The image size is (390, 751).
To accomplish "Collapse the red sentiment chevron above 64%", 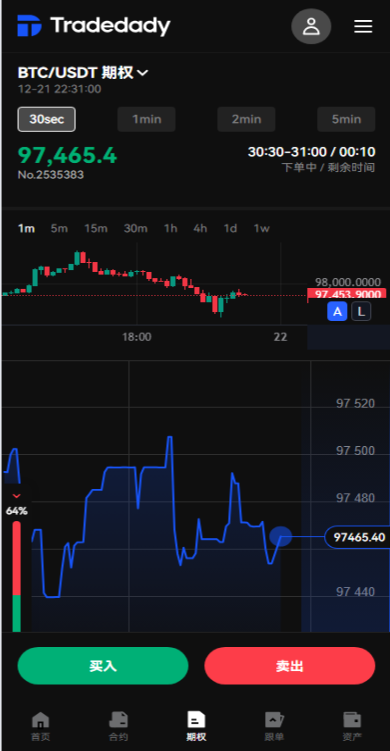I will pos(17,496).
